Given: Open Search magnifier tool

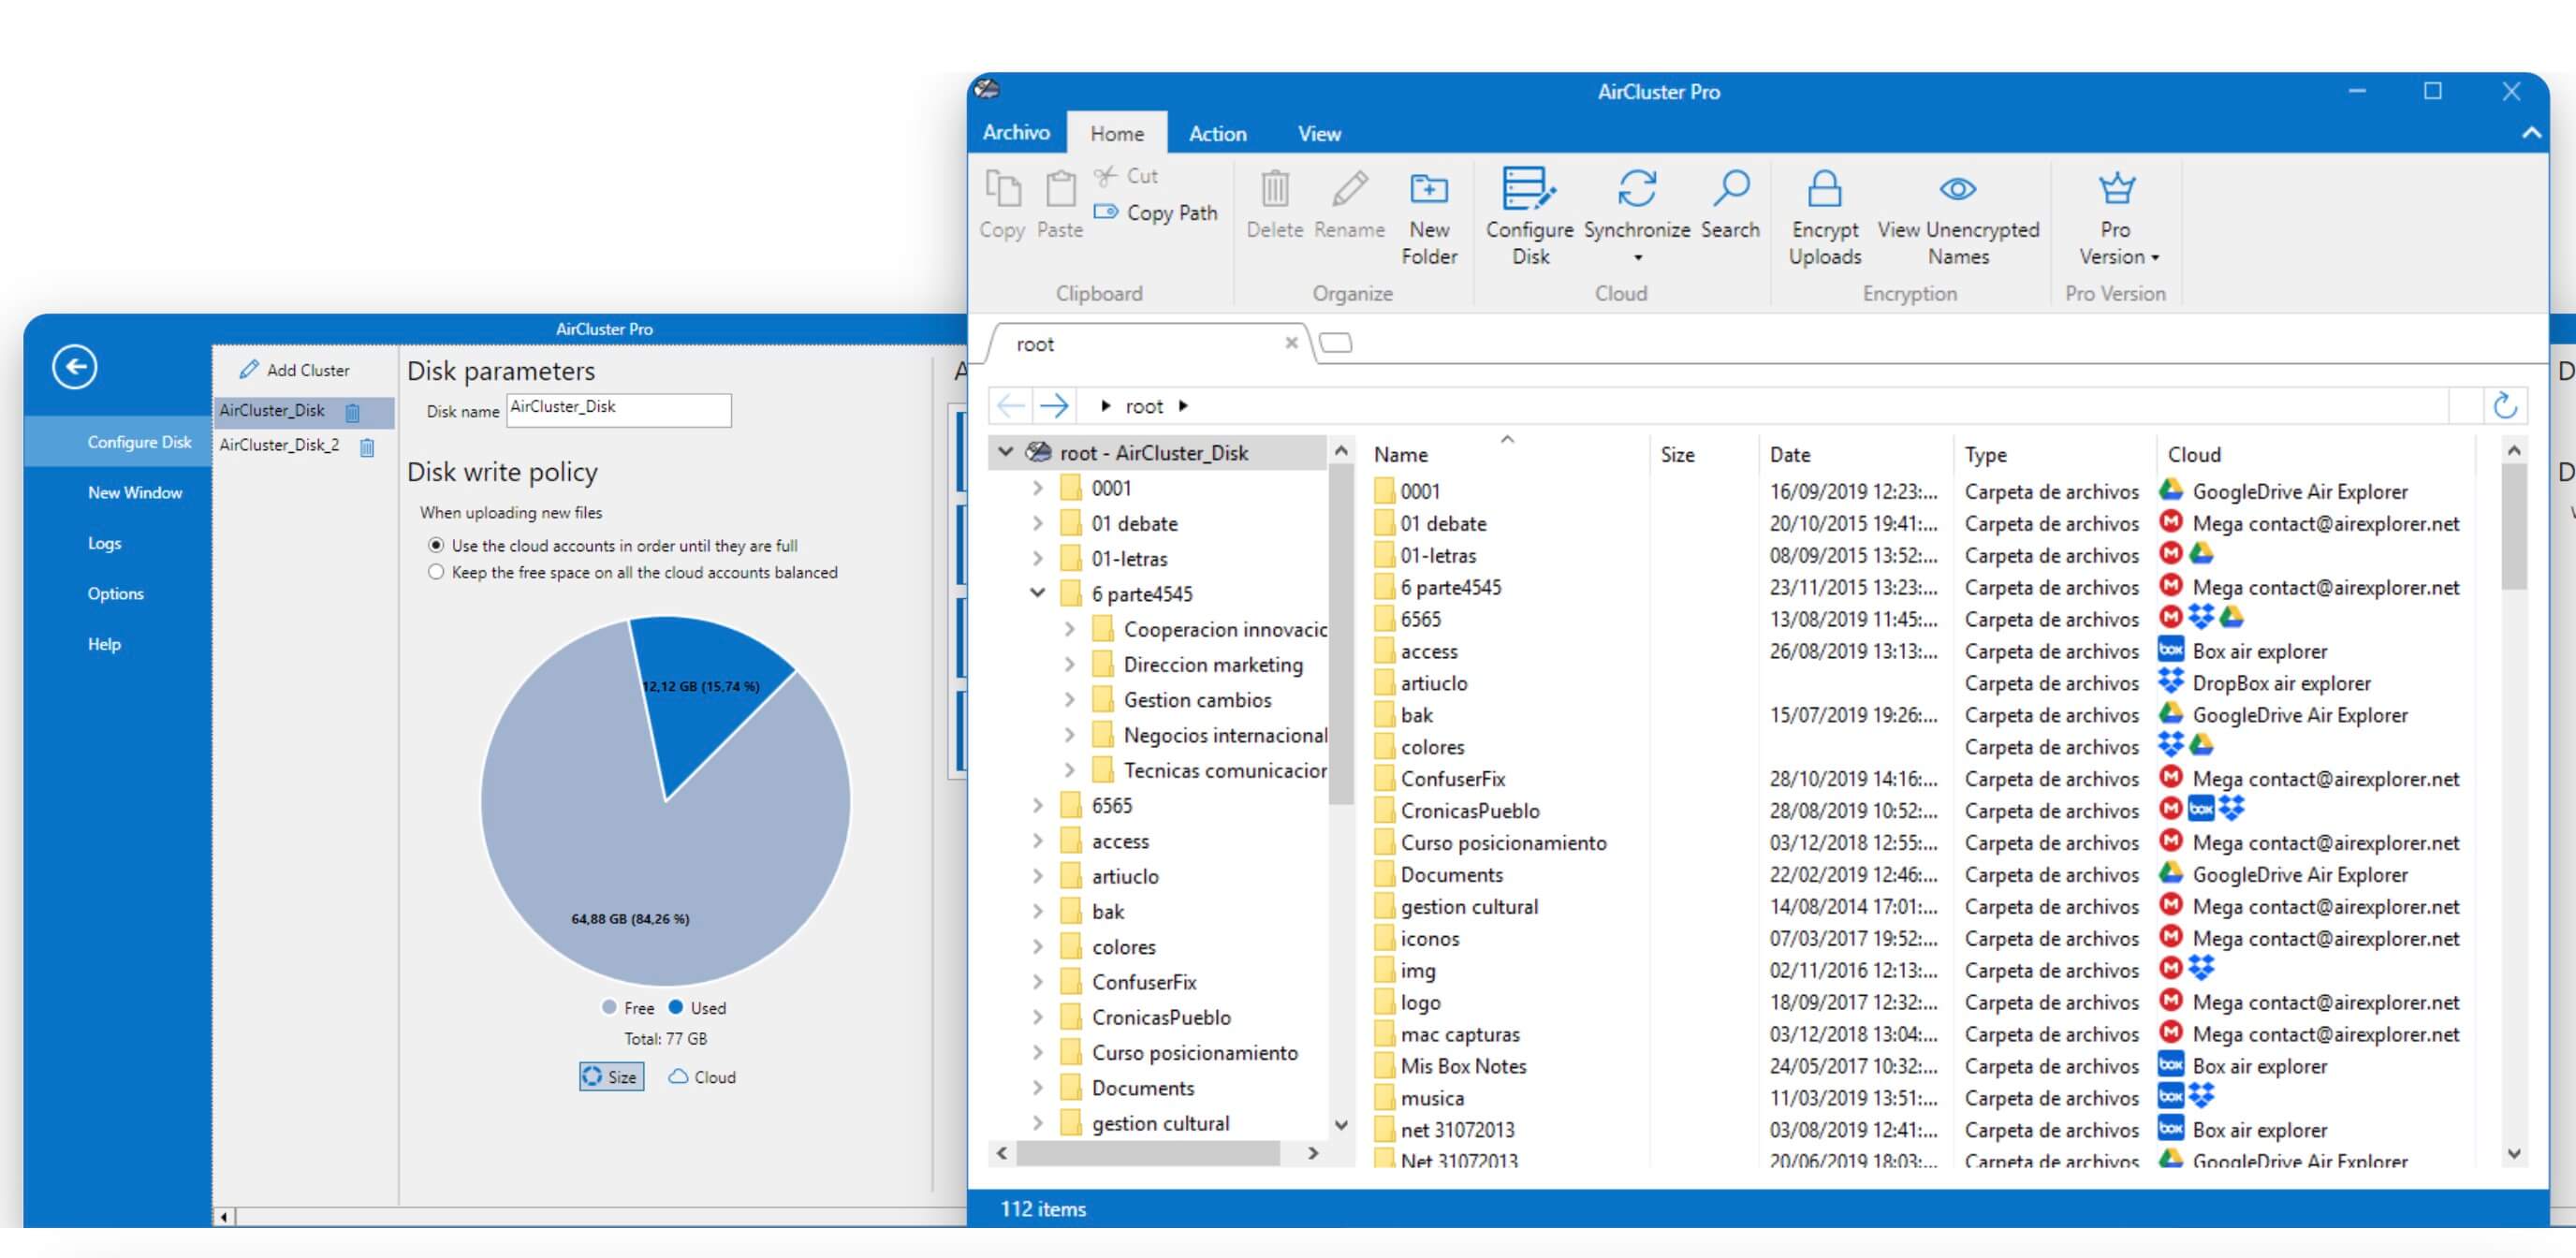Looking at the screenshot, I should pyautogui.click(x=1730, y=187).
